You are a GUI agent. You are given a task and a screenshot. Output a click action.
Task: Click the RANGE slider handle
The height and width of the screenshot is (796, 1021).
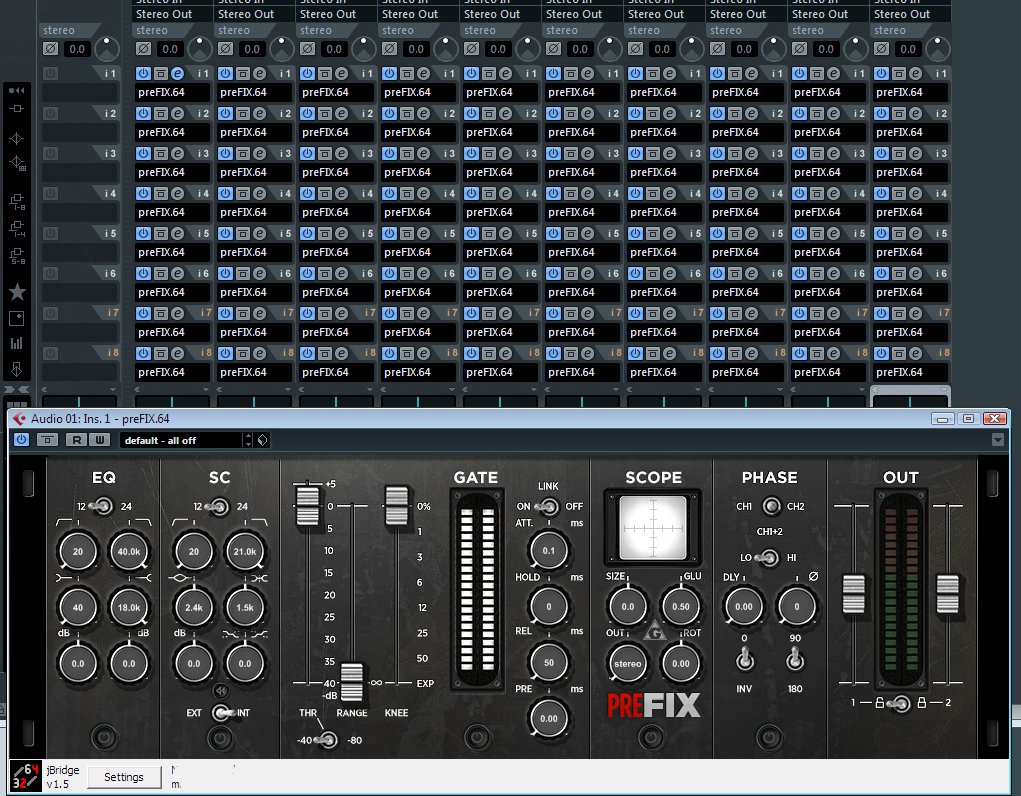click(352, 682)
